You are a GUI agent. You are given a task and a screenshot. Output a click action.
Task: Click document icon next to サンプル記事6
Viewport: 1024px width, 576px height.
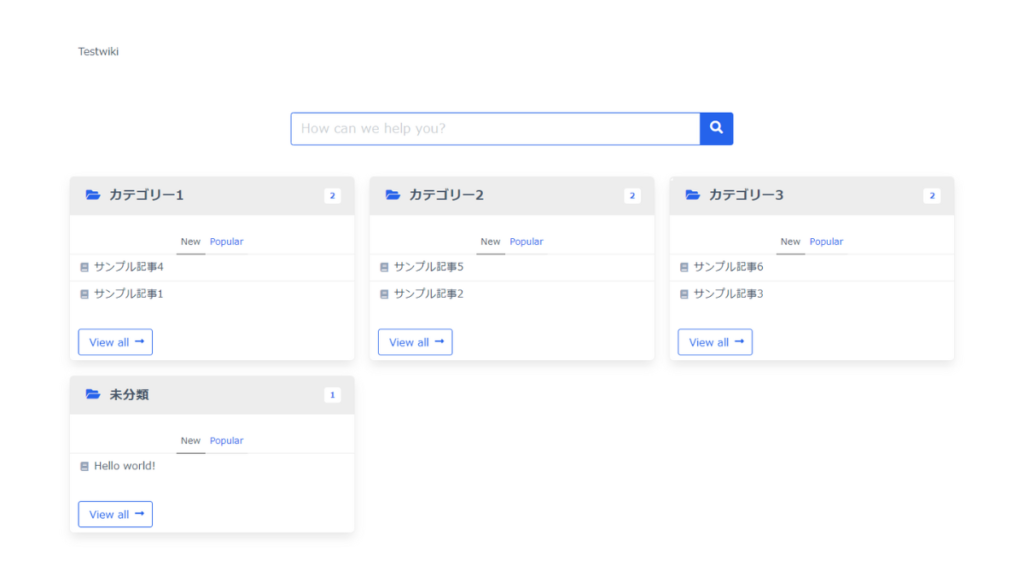click(x=684, y=267)
